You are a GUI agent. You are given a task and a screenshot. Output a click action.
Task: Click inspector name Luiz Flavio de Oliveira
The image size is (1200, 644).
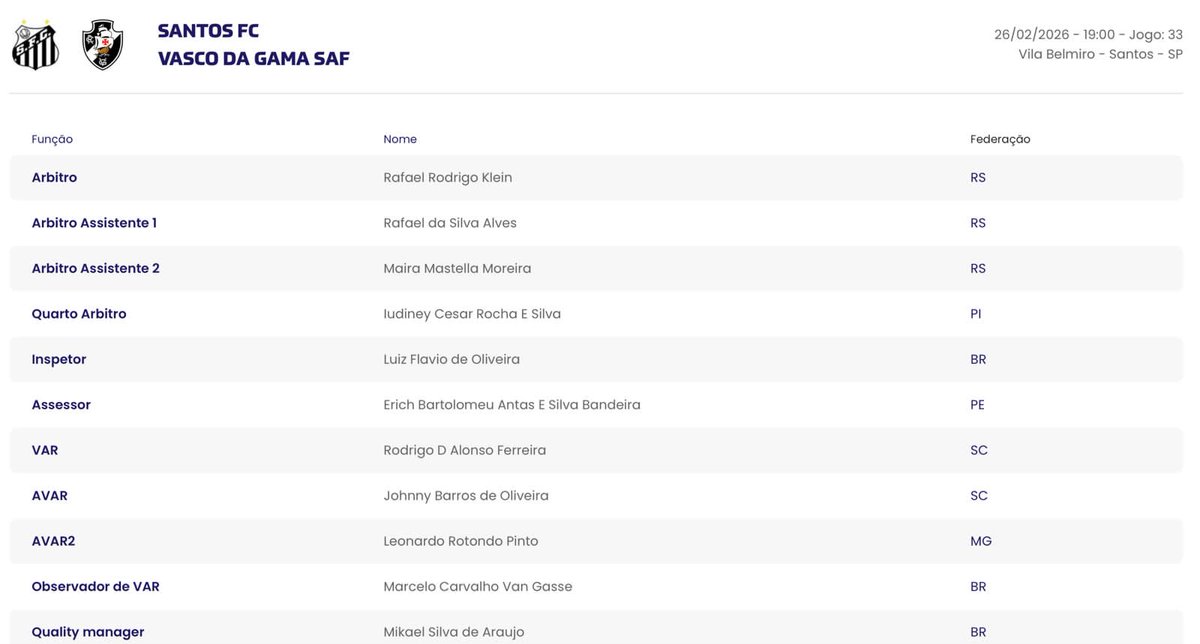click(x=451, y=359)
